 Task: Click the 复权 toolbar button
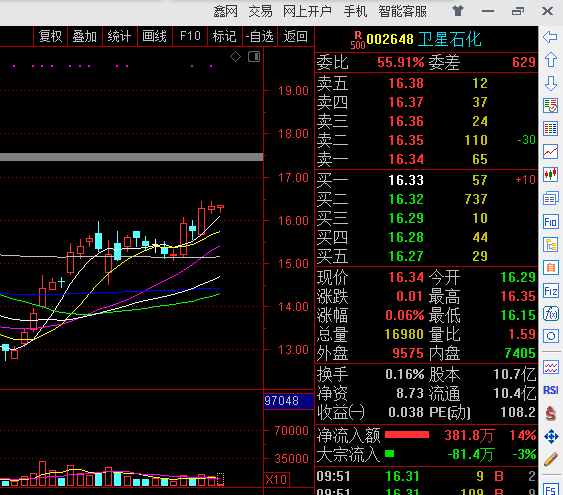50,36
